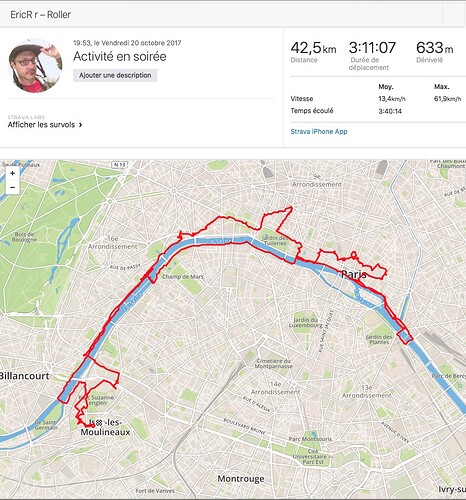466x500 pixels.
Task: Click the Montrouge label on map
Action: (241, 479)
